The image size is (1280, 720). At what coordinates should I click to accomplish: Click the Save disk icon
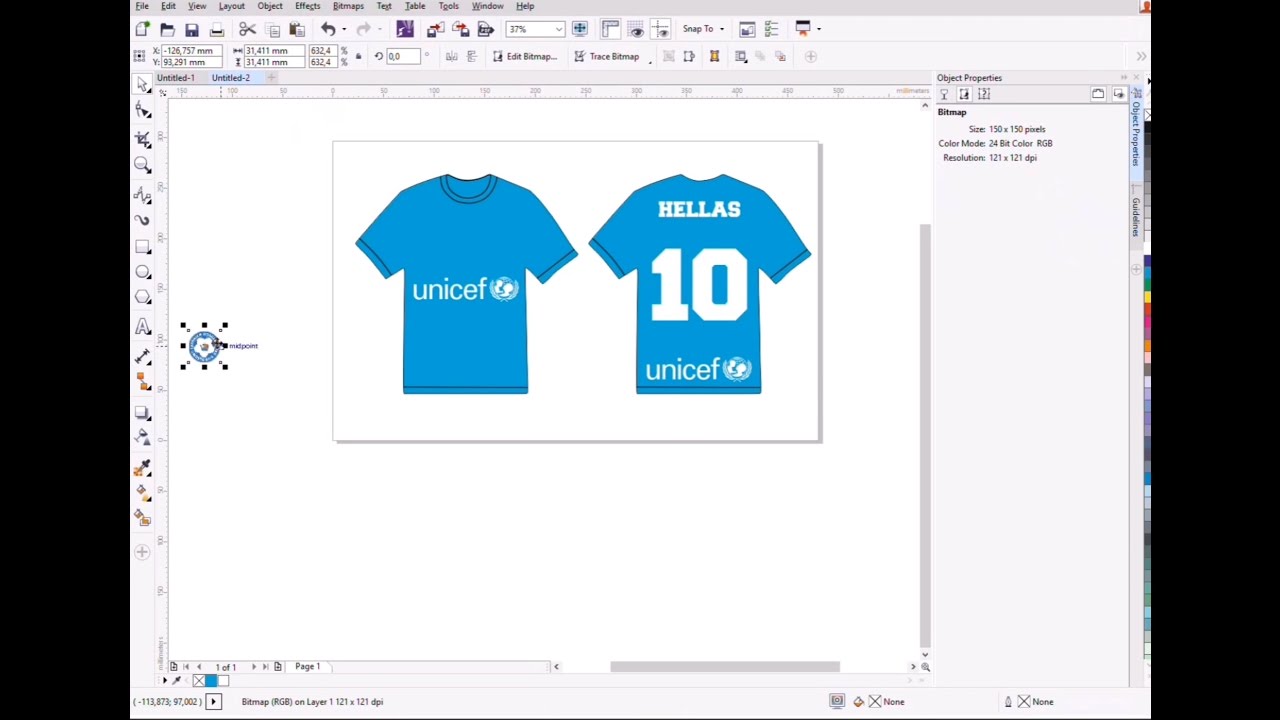click(192, 29)
